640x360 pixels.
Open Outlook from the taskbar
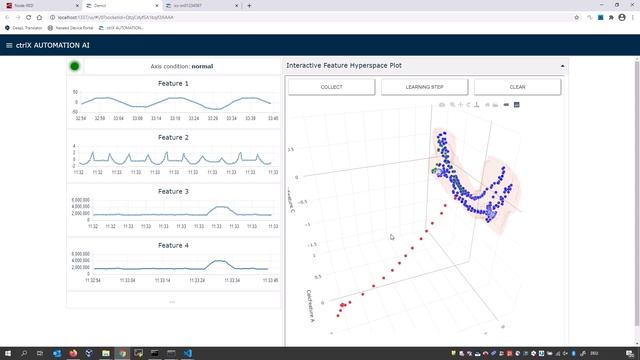click(57, 353)
